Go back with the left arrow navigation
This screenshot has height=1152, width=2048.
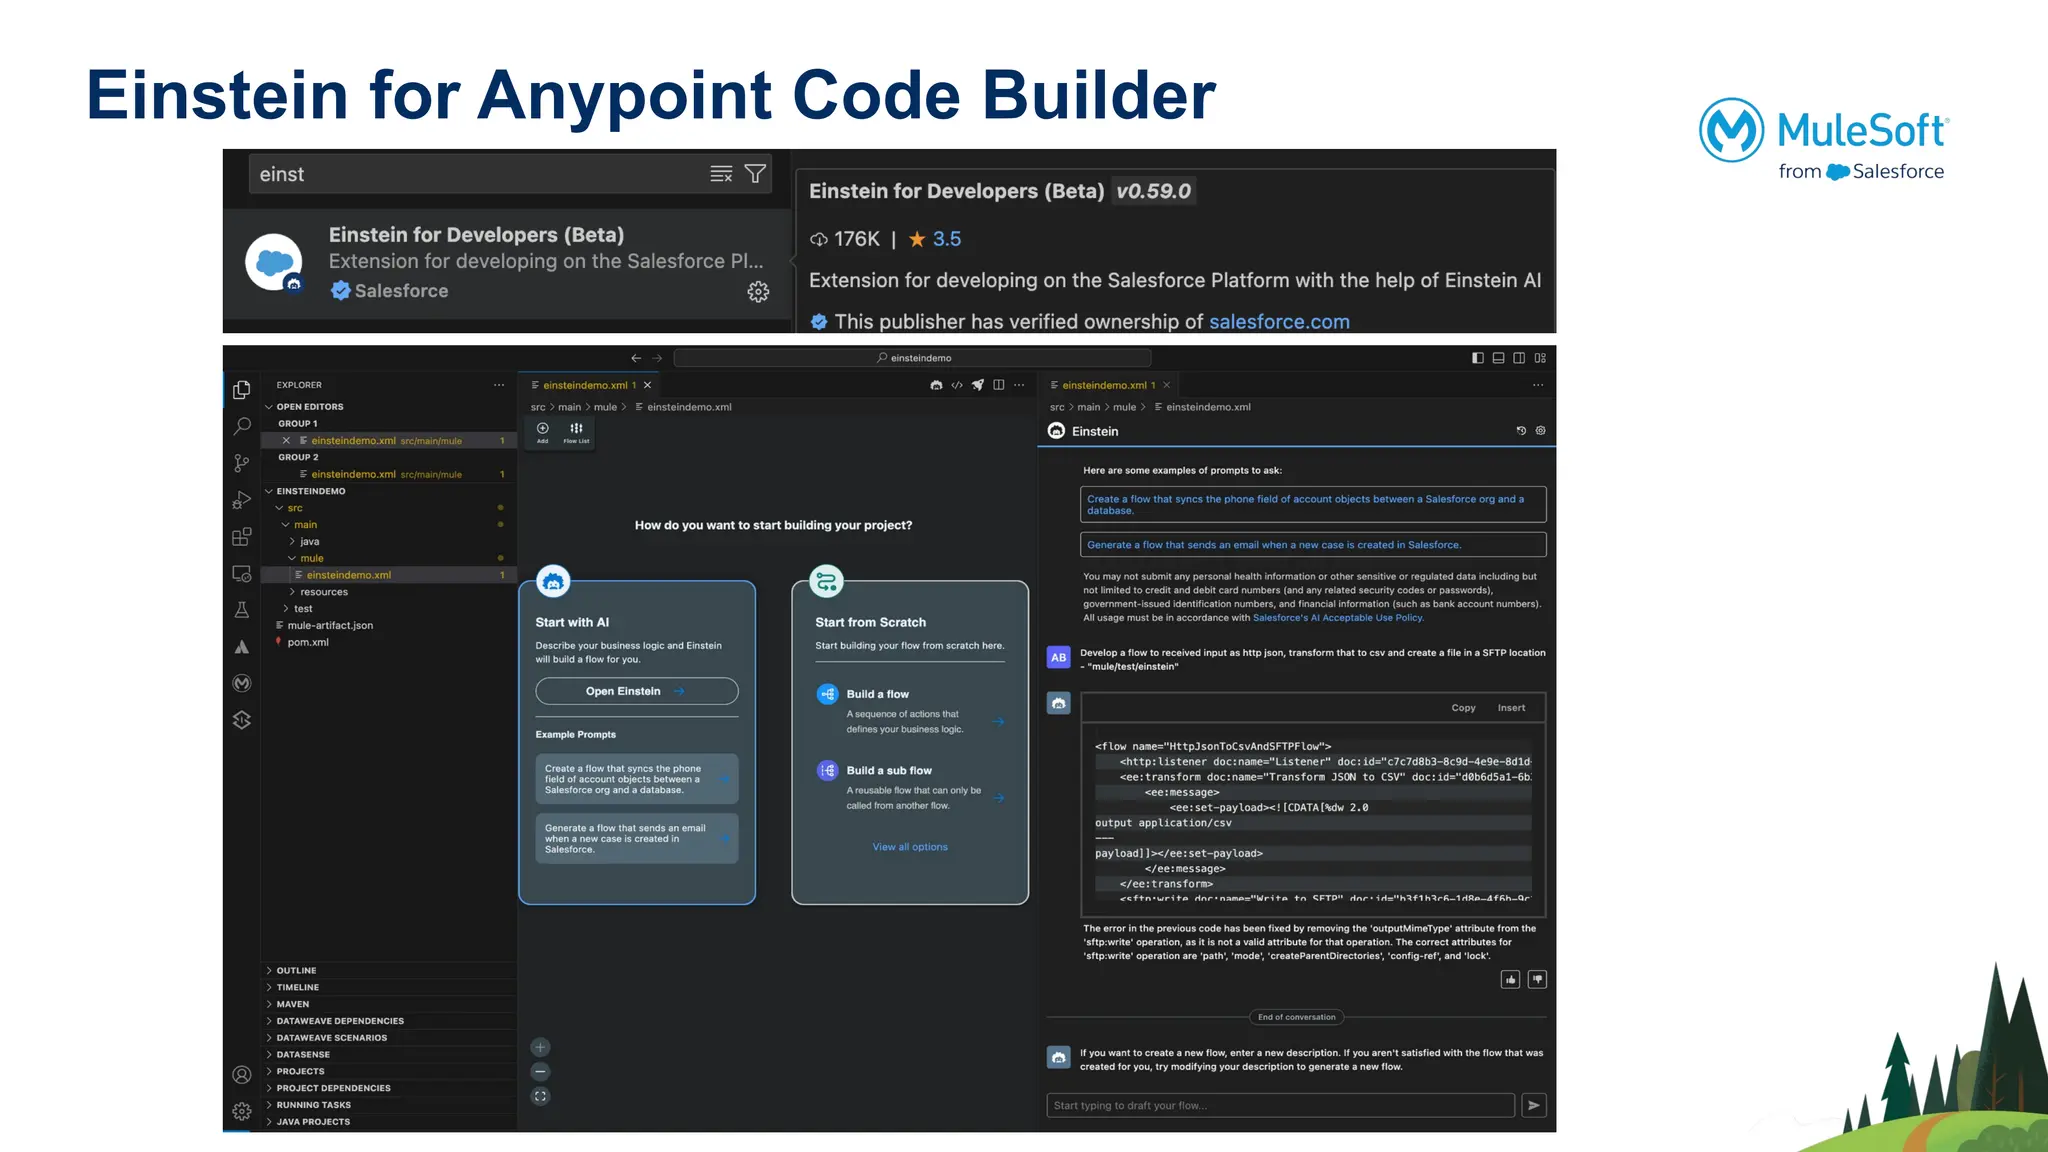tap(636, 358)
